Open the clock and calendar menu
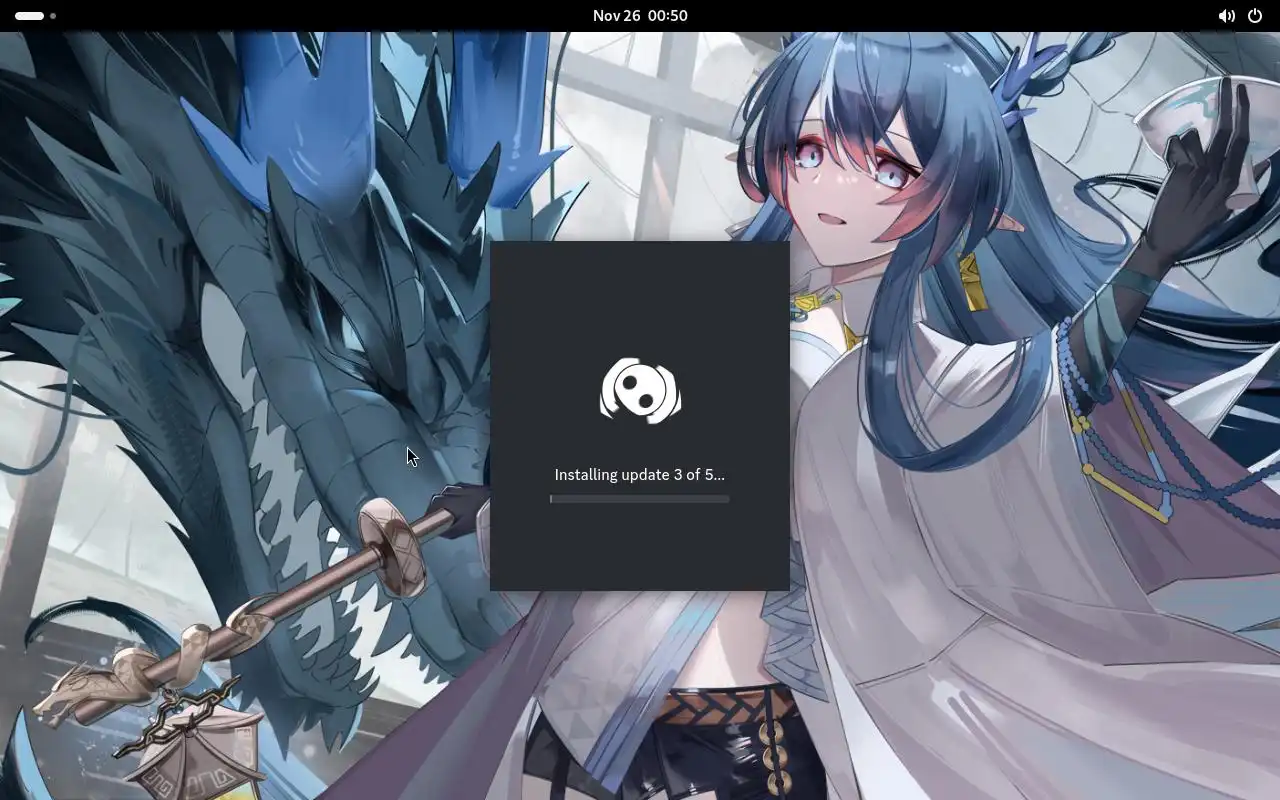This screenshot has width=1280, height=800. point(640,16)
